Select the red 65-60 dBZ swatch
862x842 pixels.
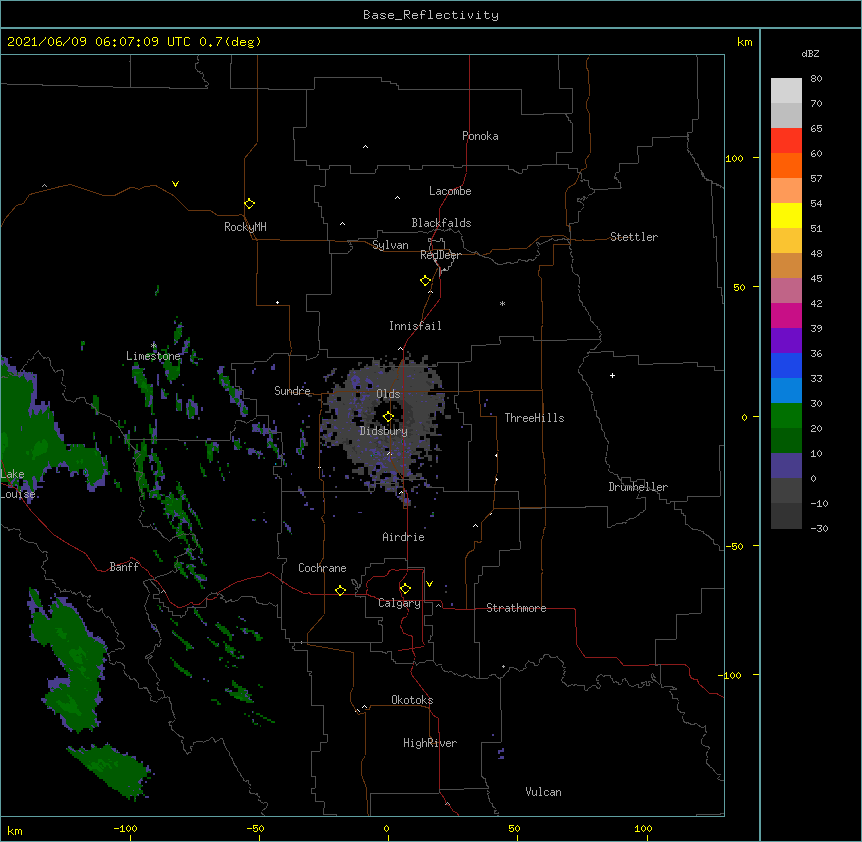[x=786, y=140]
